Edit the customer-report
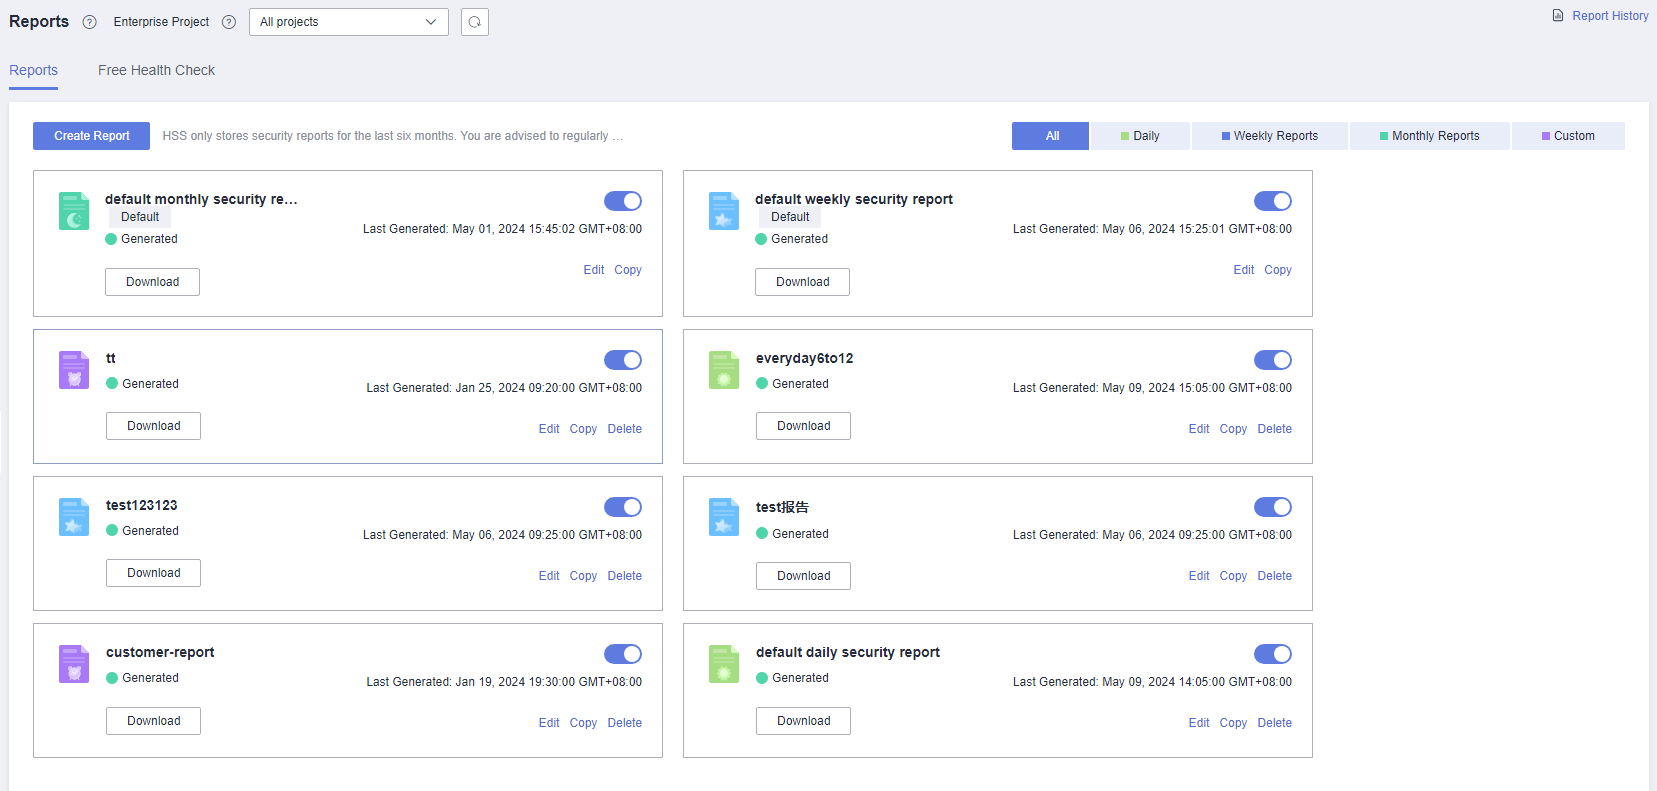 point(549,723)
